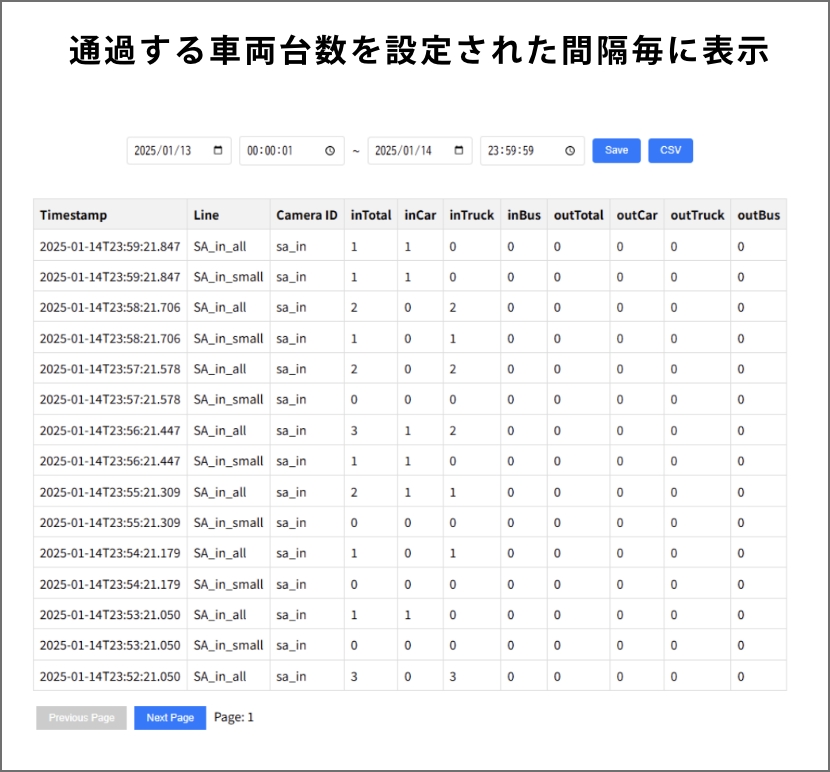Image resolution: width=830 pixels, height=772 pixels.
Task: Click the inTotal column header
Action: click(x=371, y=215)
